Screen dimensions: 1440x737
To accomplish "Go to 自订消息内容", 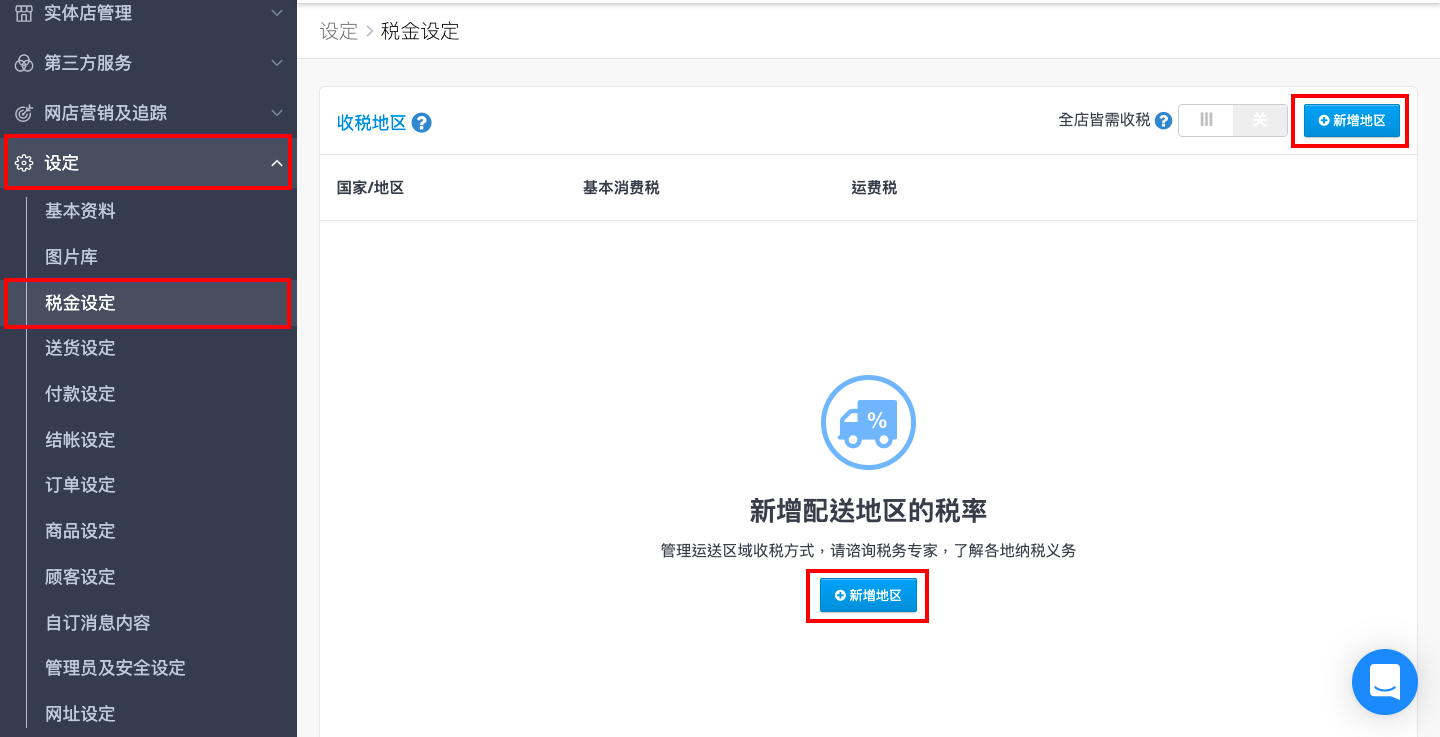I will pyautogui.click(x=98, y=623).
